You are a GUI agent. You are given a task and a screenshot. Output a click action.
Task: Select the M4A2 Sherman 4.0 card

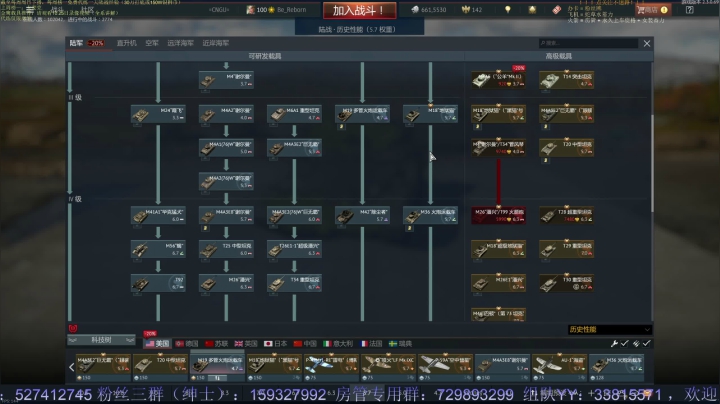tap(226, 114)
